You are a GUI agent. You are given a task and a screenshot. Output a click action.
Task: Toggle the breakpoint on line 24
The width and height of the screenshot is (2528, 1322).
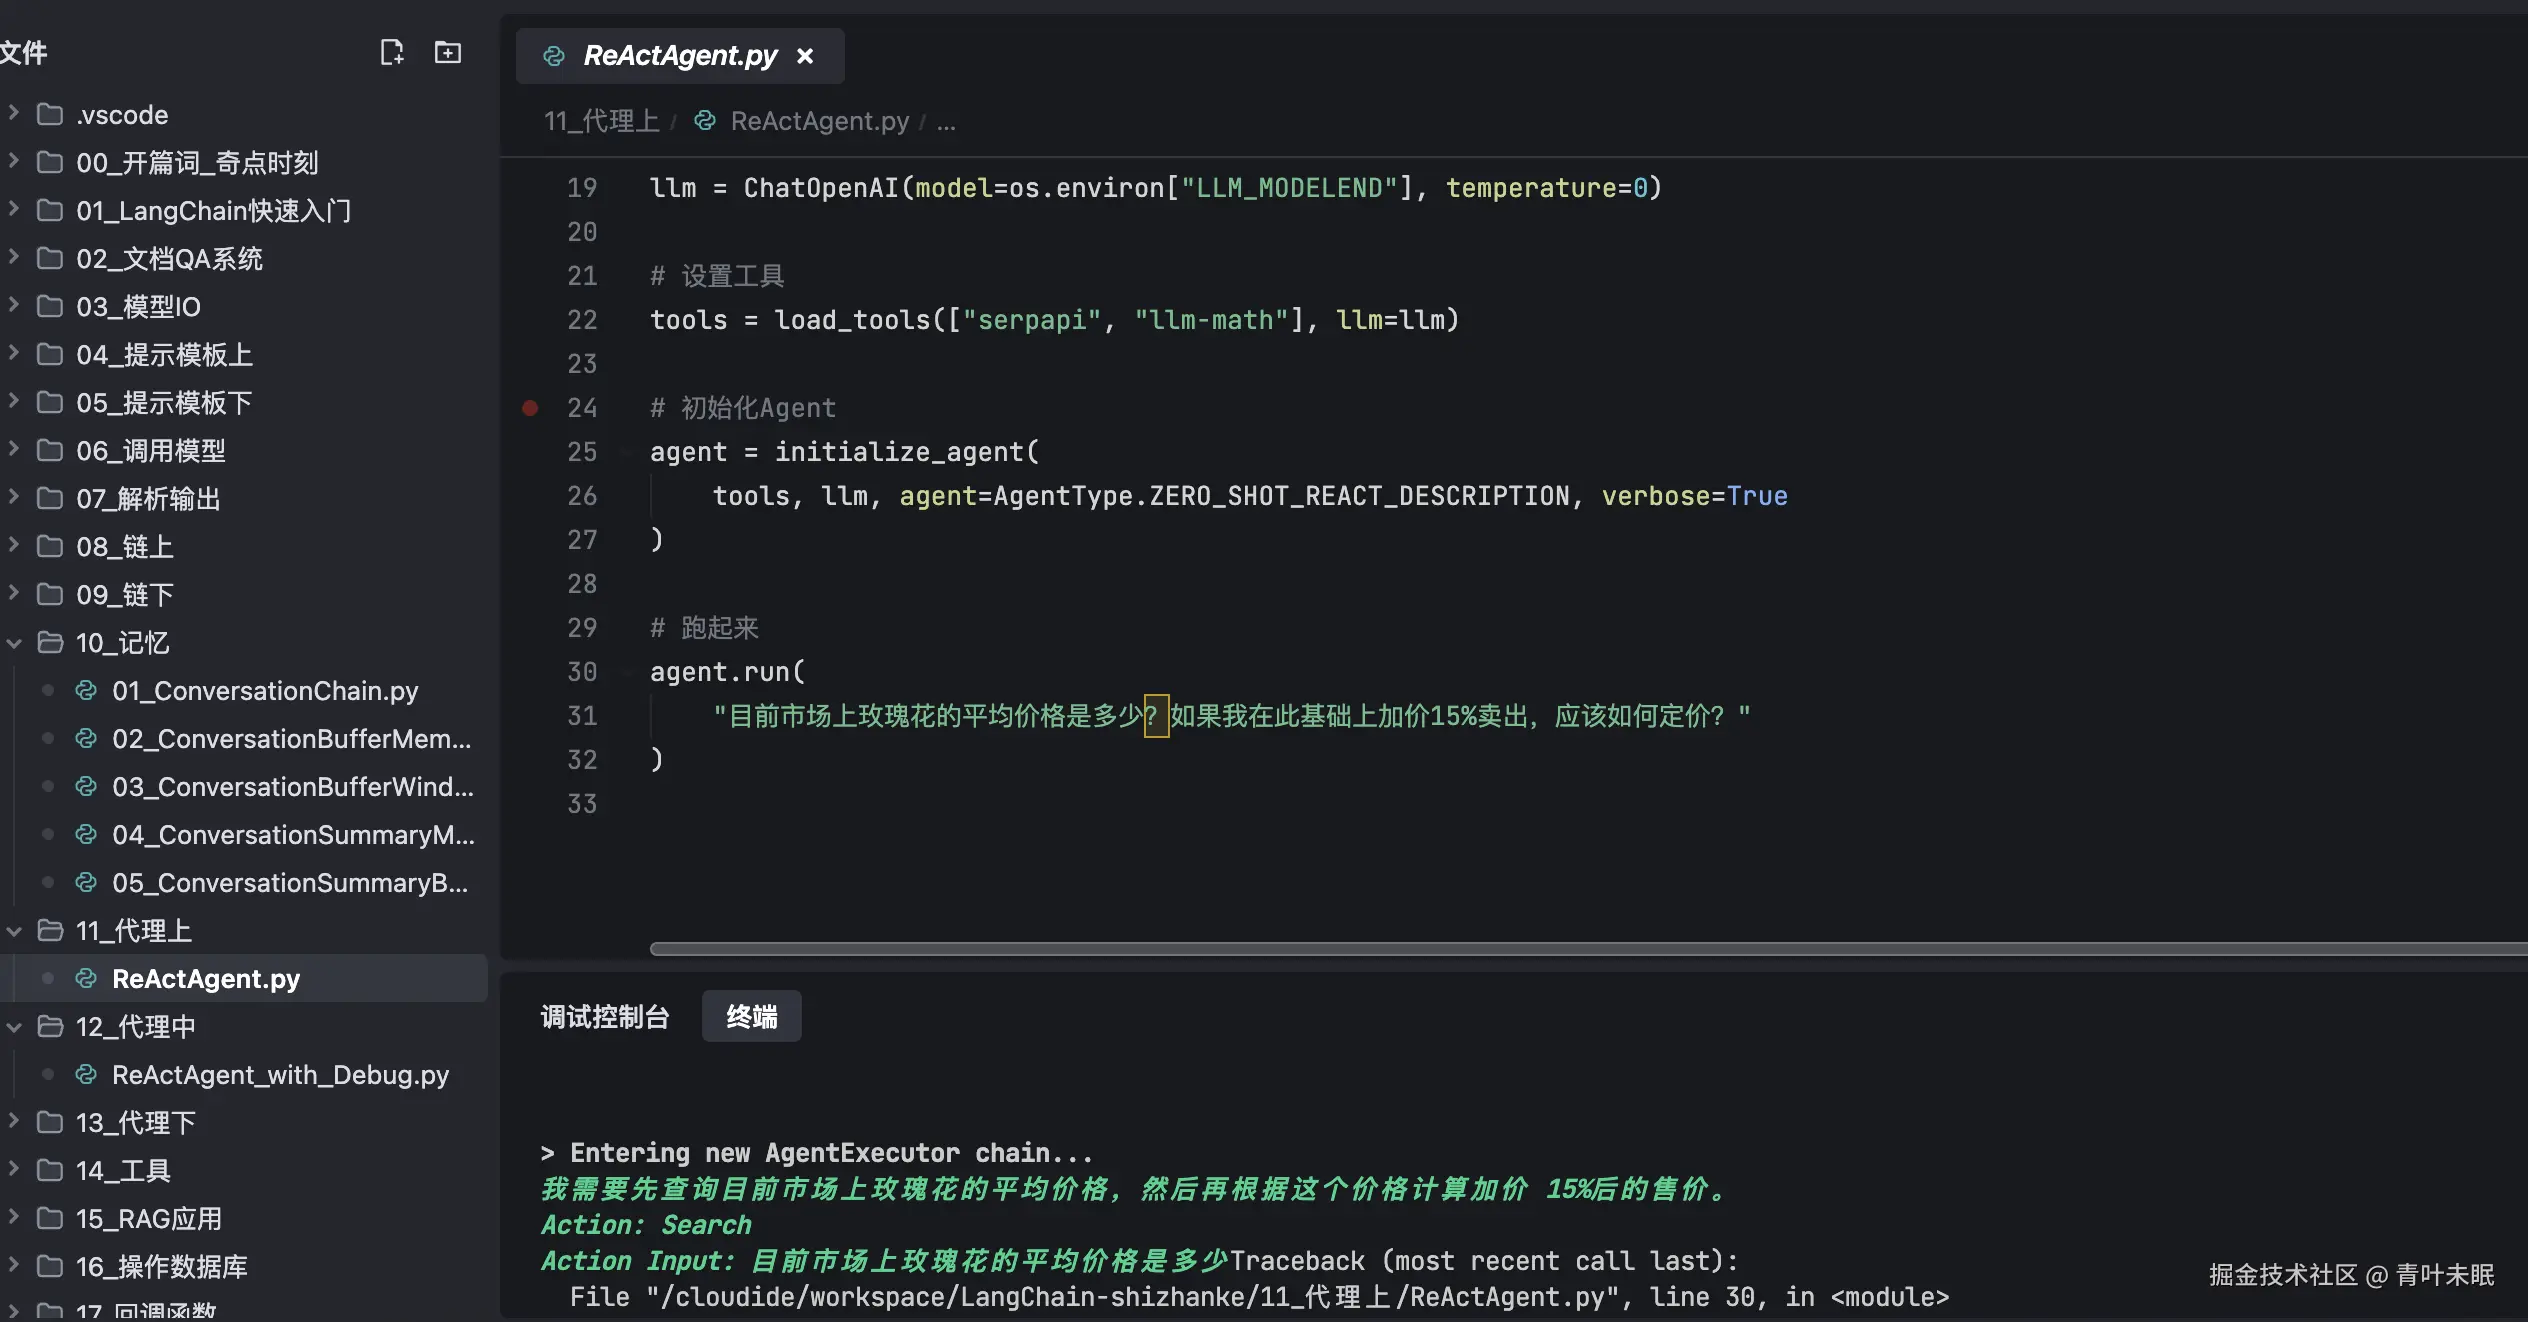(530, 408)
